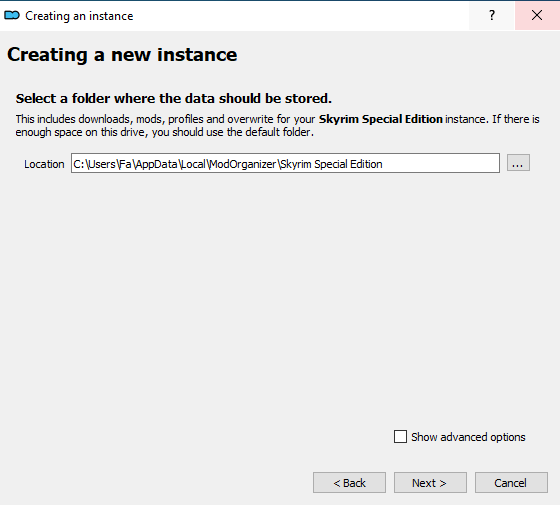560x505 pixels.
Task: Browse for a folder with the "..." button
Action: click(518, 163)
